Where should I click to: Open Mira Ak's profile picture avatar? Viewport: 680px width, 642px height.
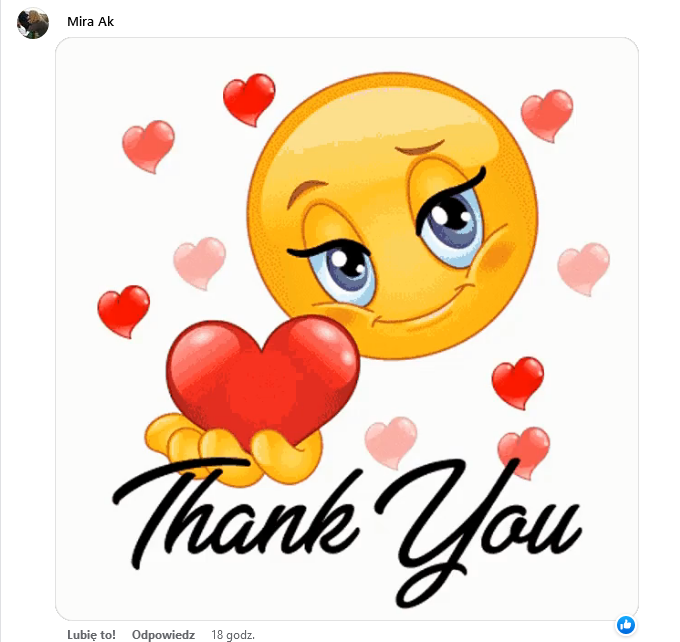[33, 23]
